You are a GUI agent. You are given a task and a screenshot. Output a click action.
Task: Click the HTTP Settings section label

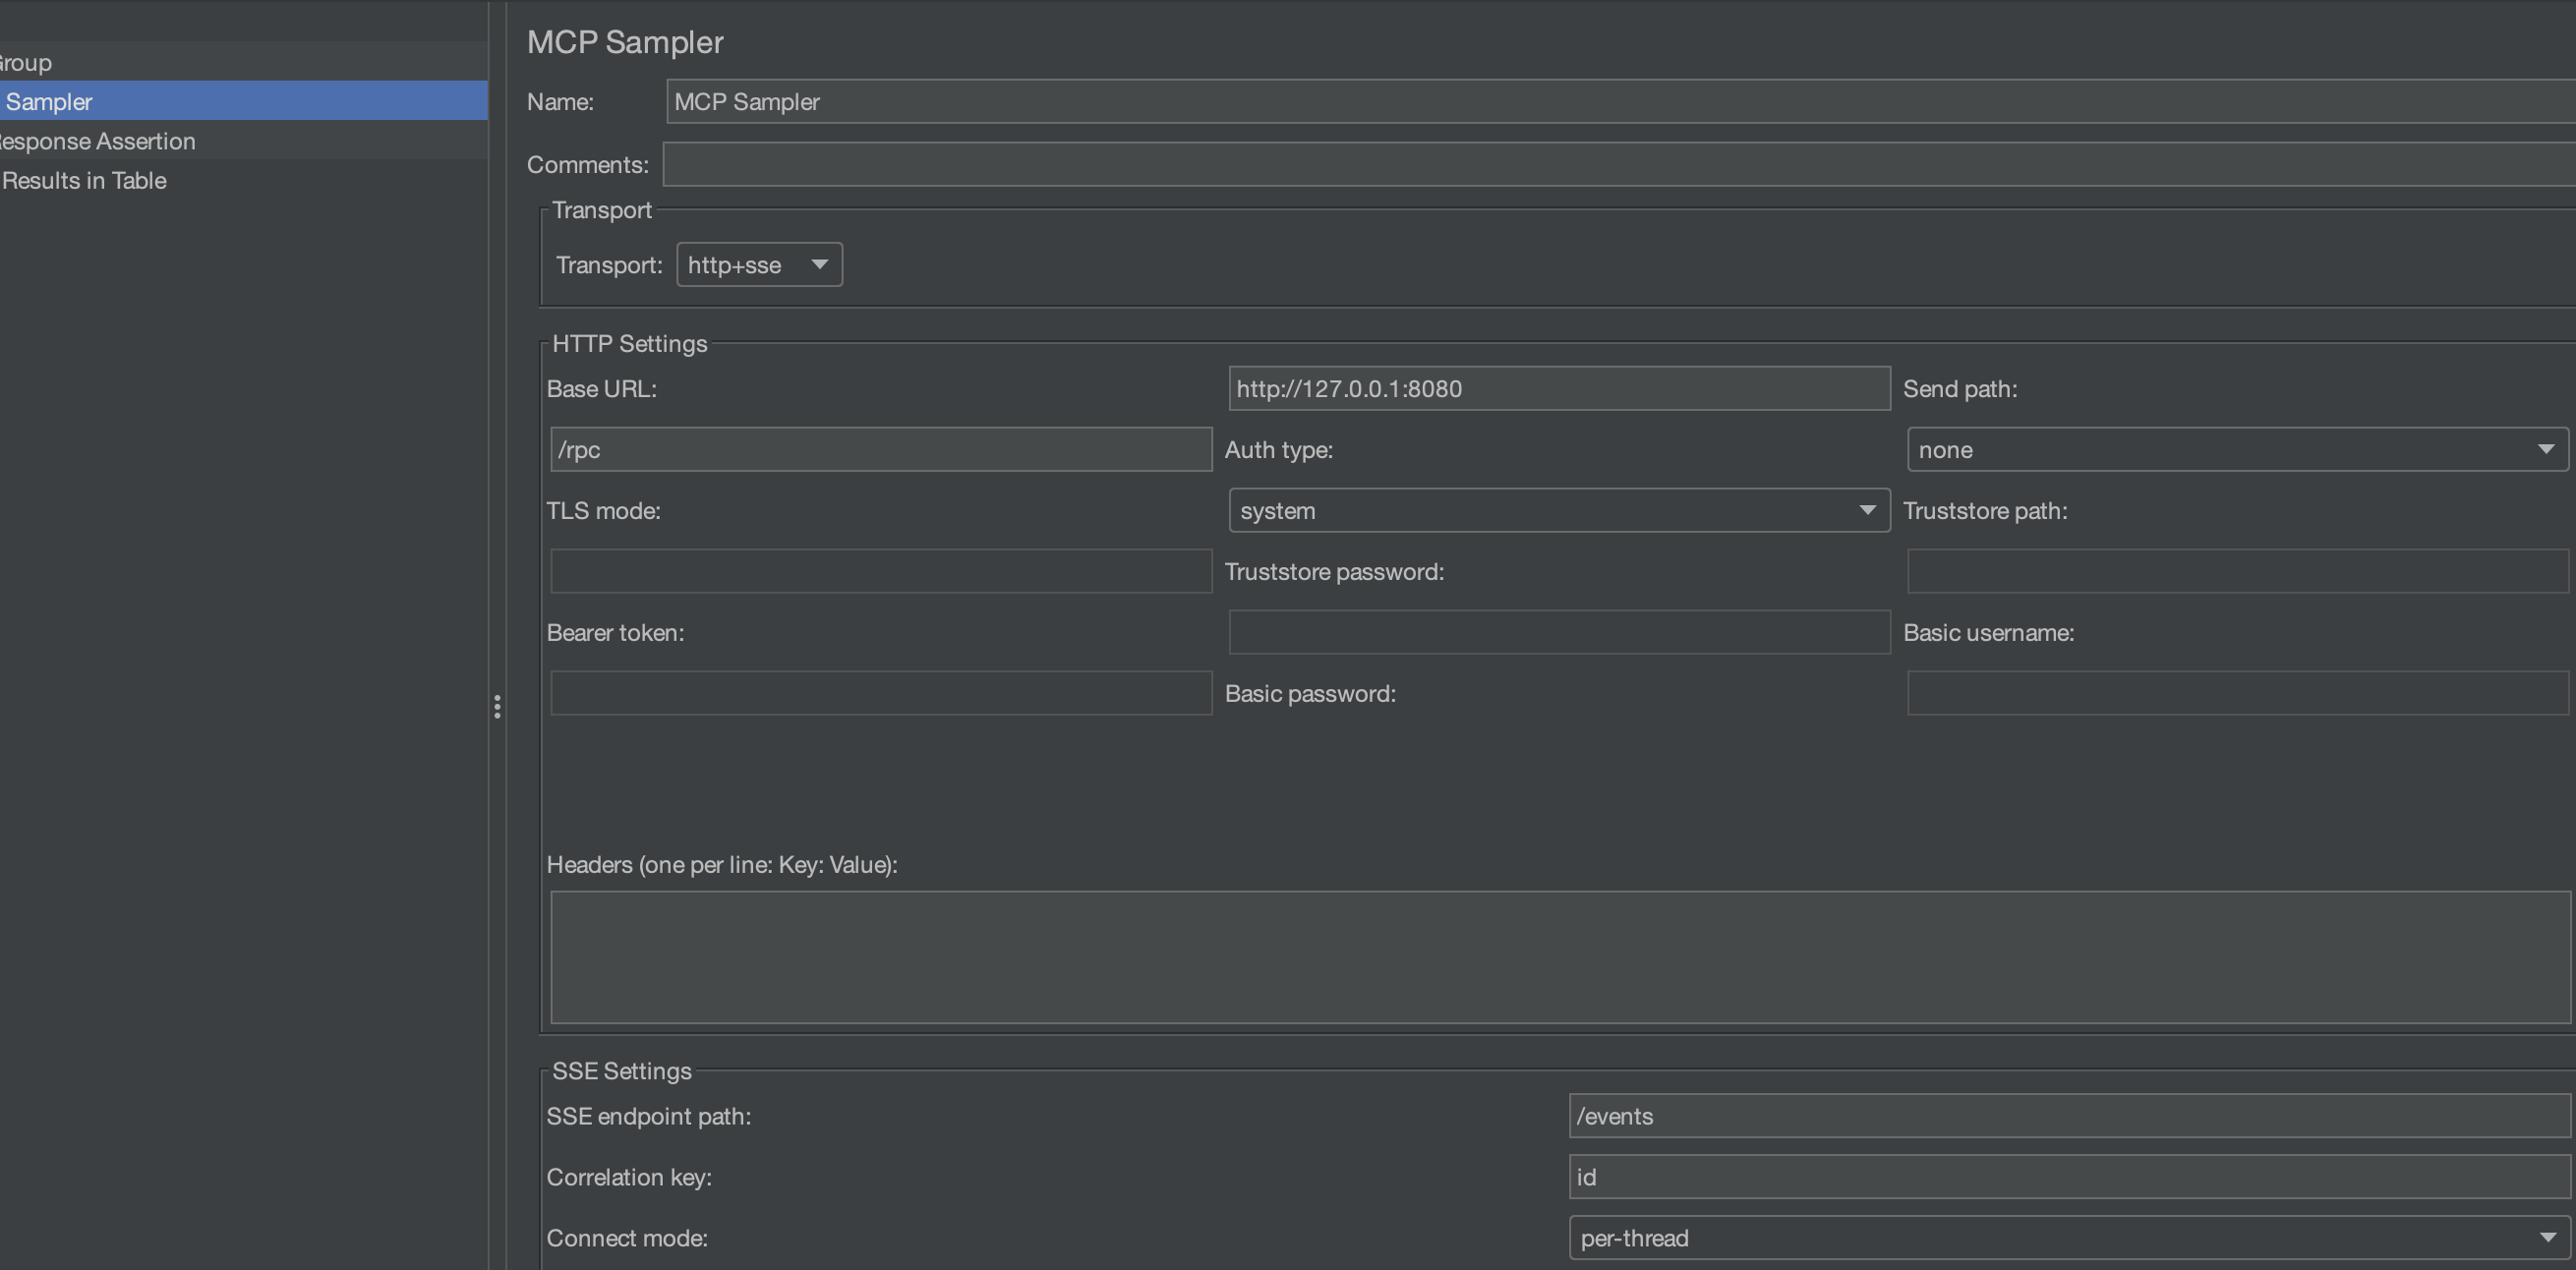pos(630,344)
